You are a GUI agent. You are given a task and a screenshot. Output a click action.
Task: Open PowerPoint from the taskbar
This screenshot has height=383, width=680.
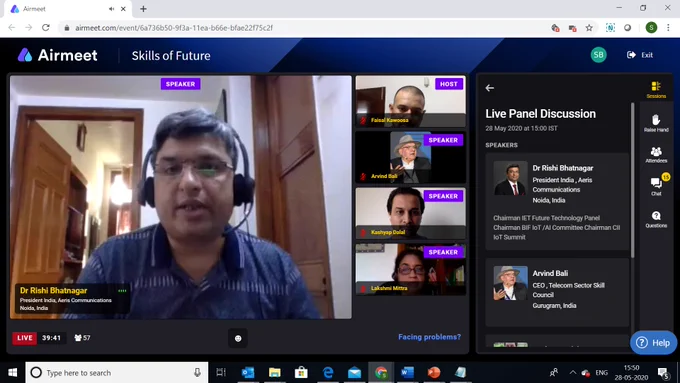[434, 373]
